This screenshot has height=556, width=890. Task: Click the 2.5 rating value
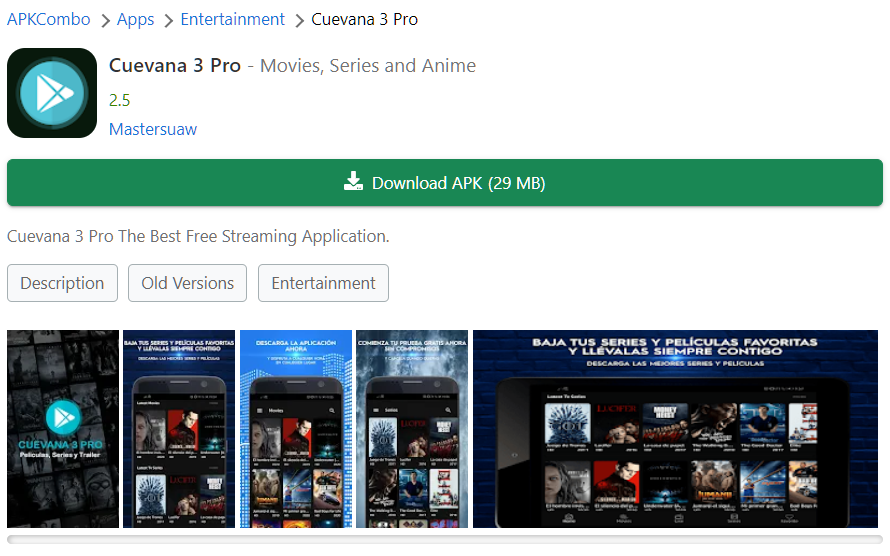click(x=119, y=100)
